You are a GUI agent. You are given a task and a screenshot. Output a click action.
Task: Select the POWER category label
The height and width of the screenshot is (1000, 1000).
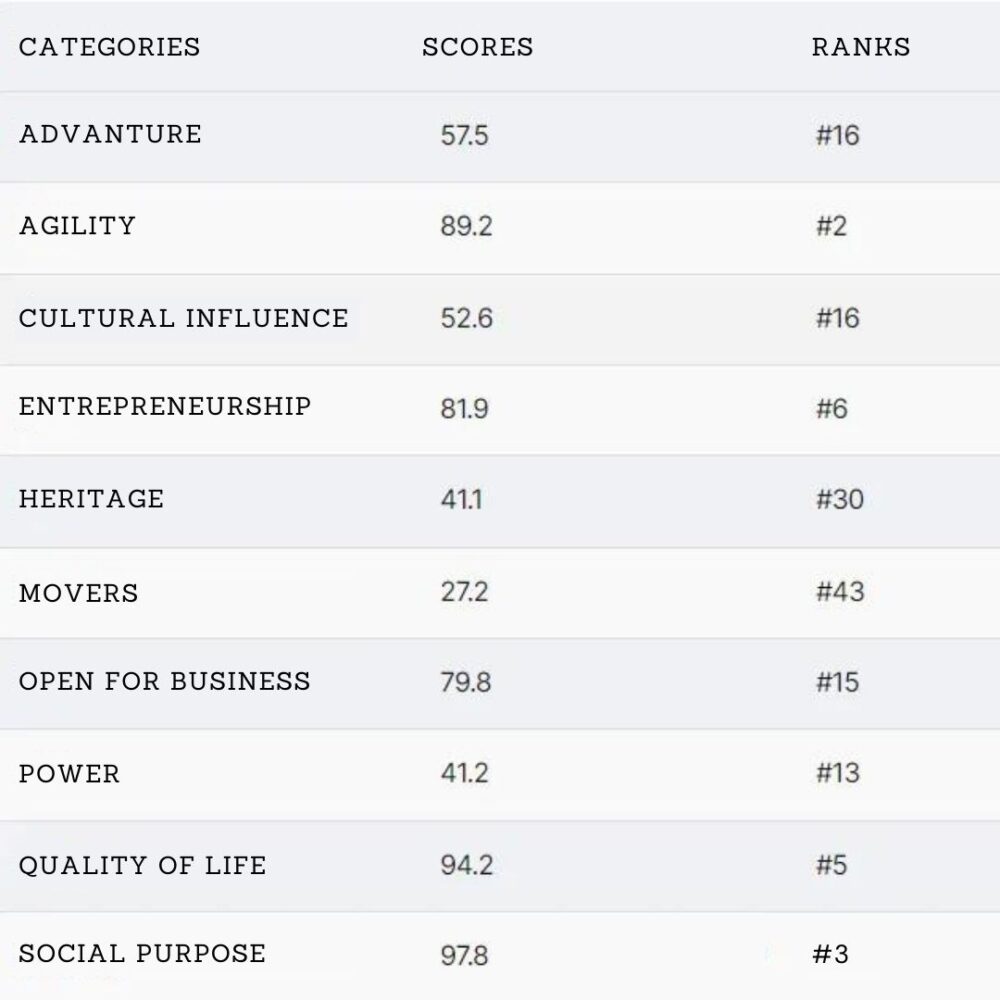pos(69,774)
